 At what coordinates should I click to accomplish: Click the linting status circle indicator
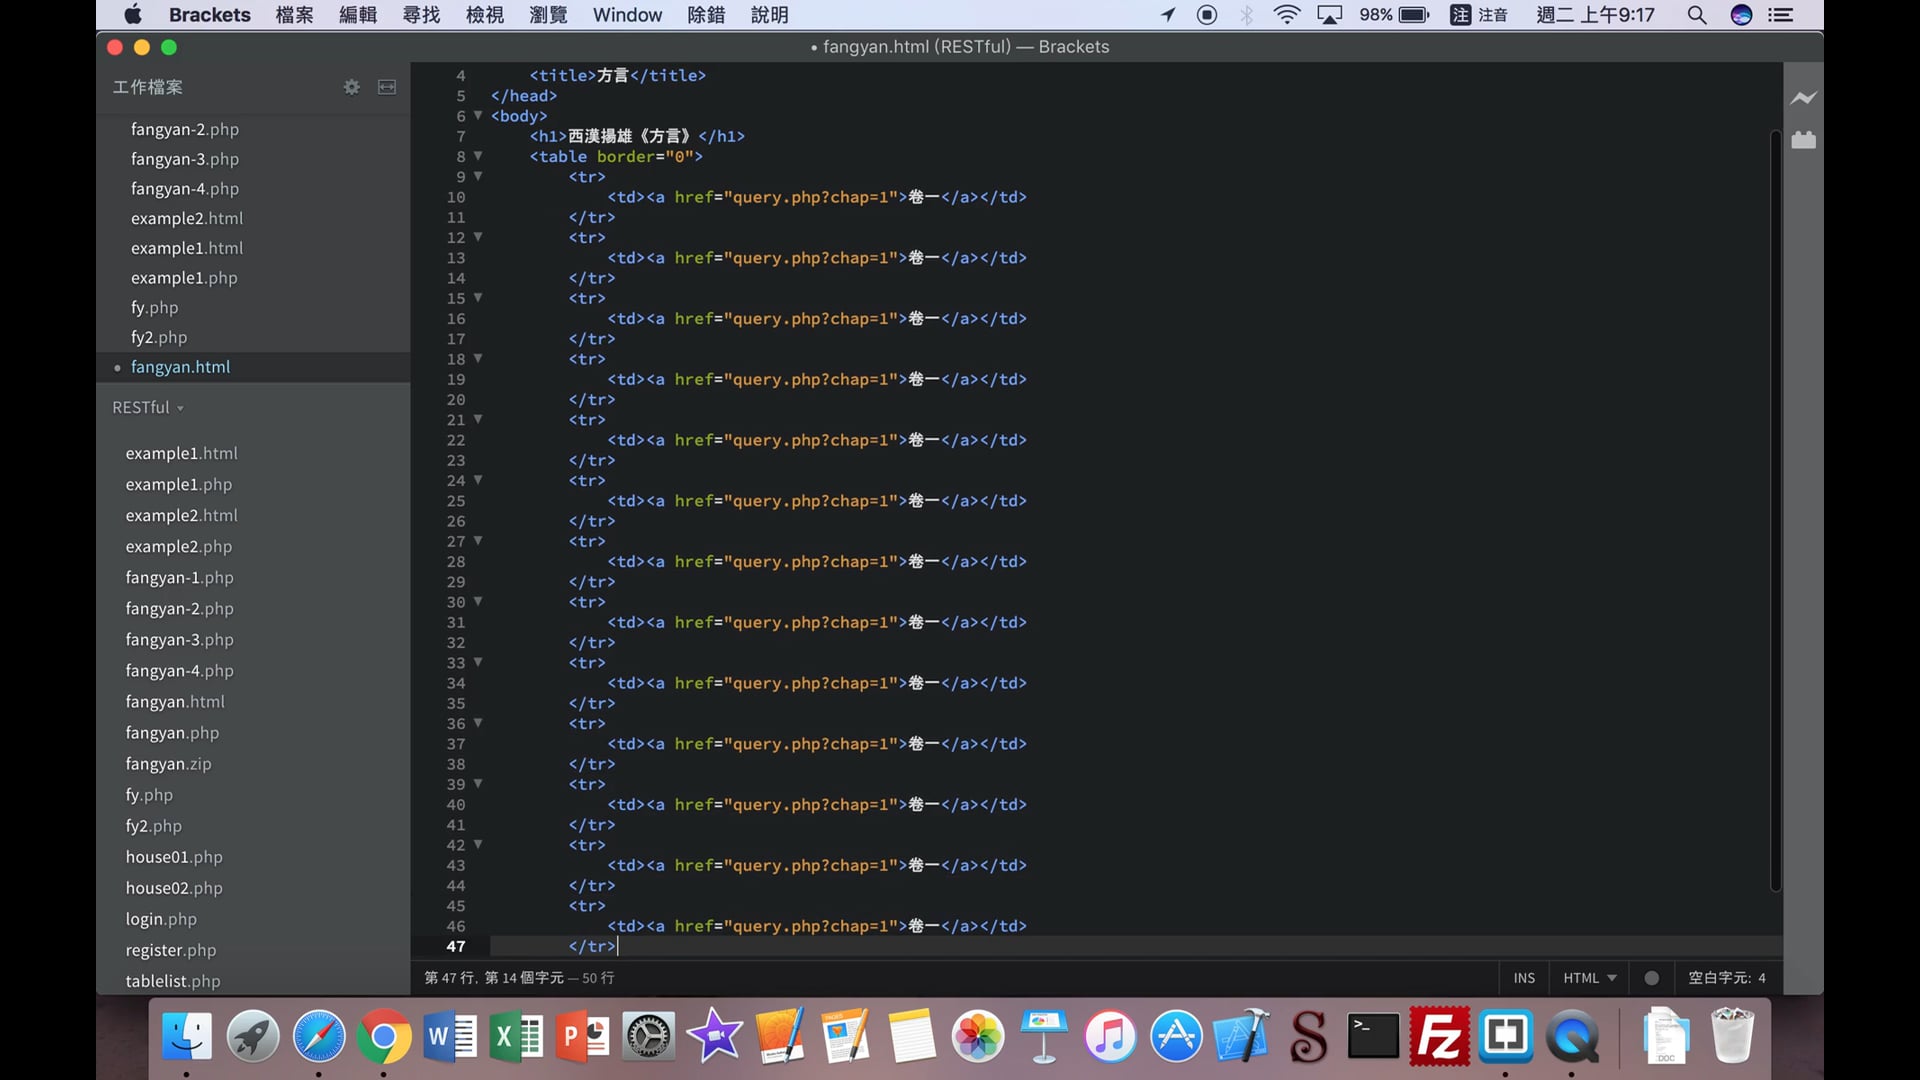click(1652, 978)
